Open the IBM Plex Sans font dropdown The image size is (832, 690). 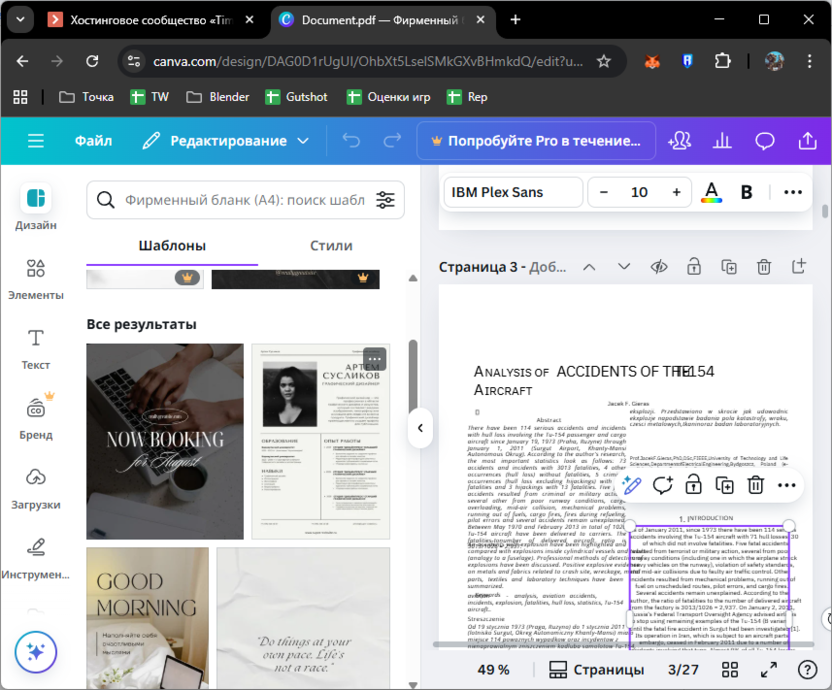tap(513, 191)
